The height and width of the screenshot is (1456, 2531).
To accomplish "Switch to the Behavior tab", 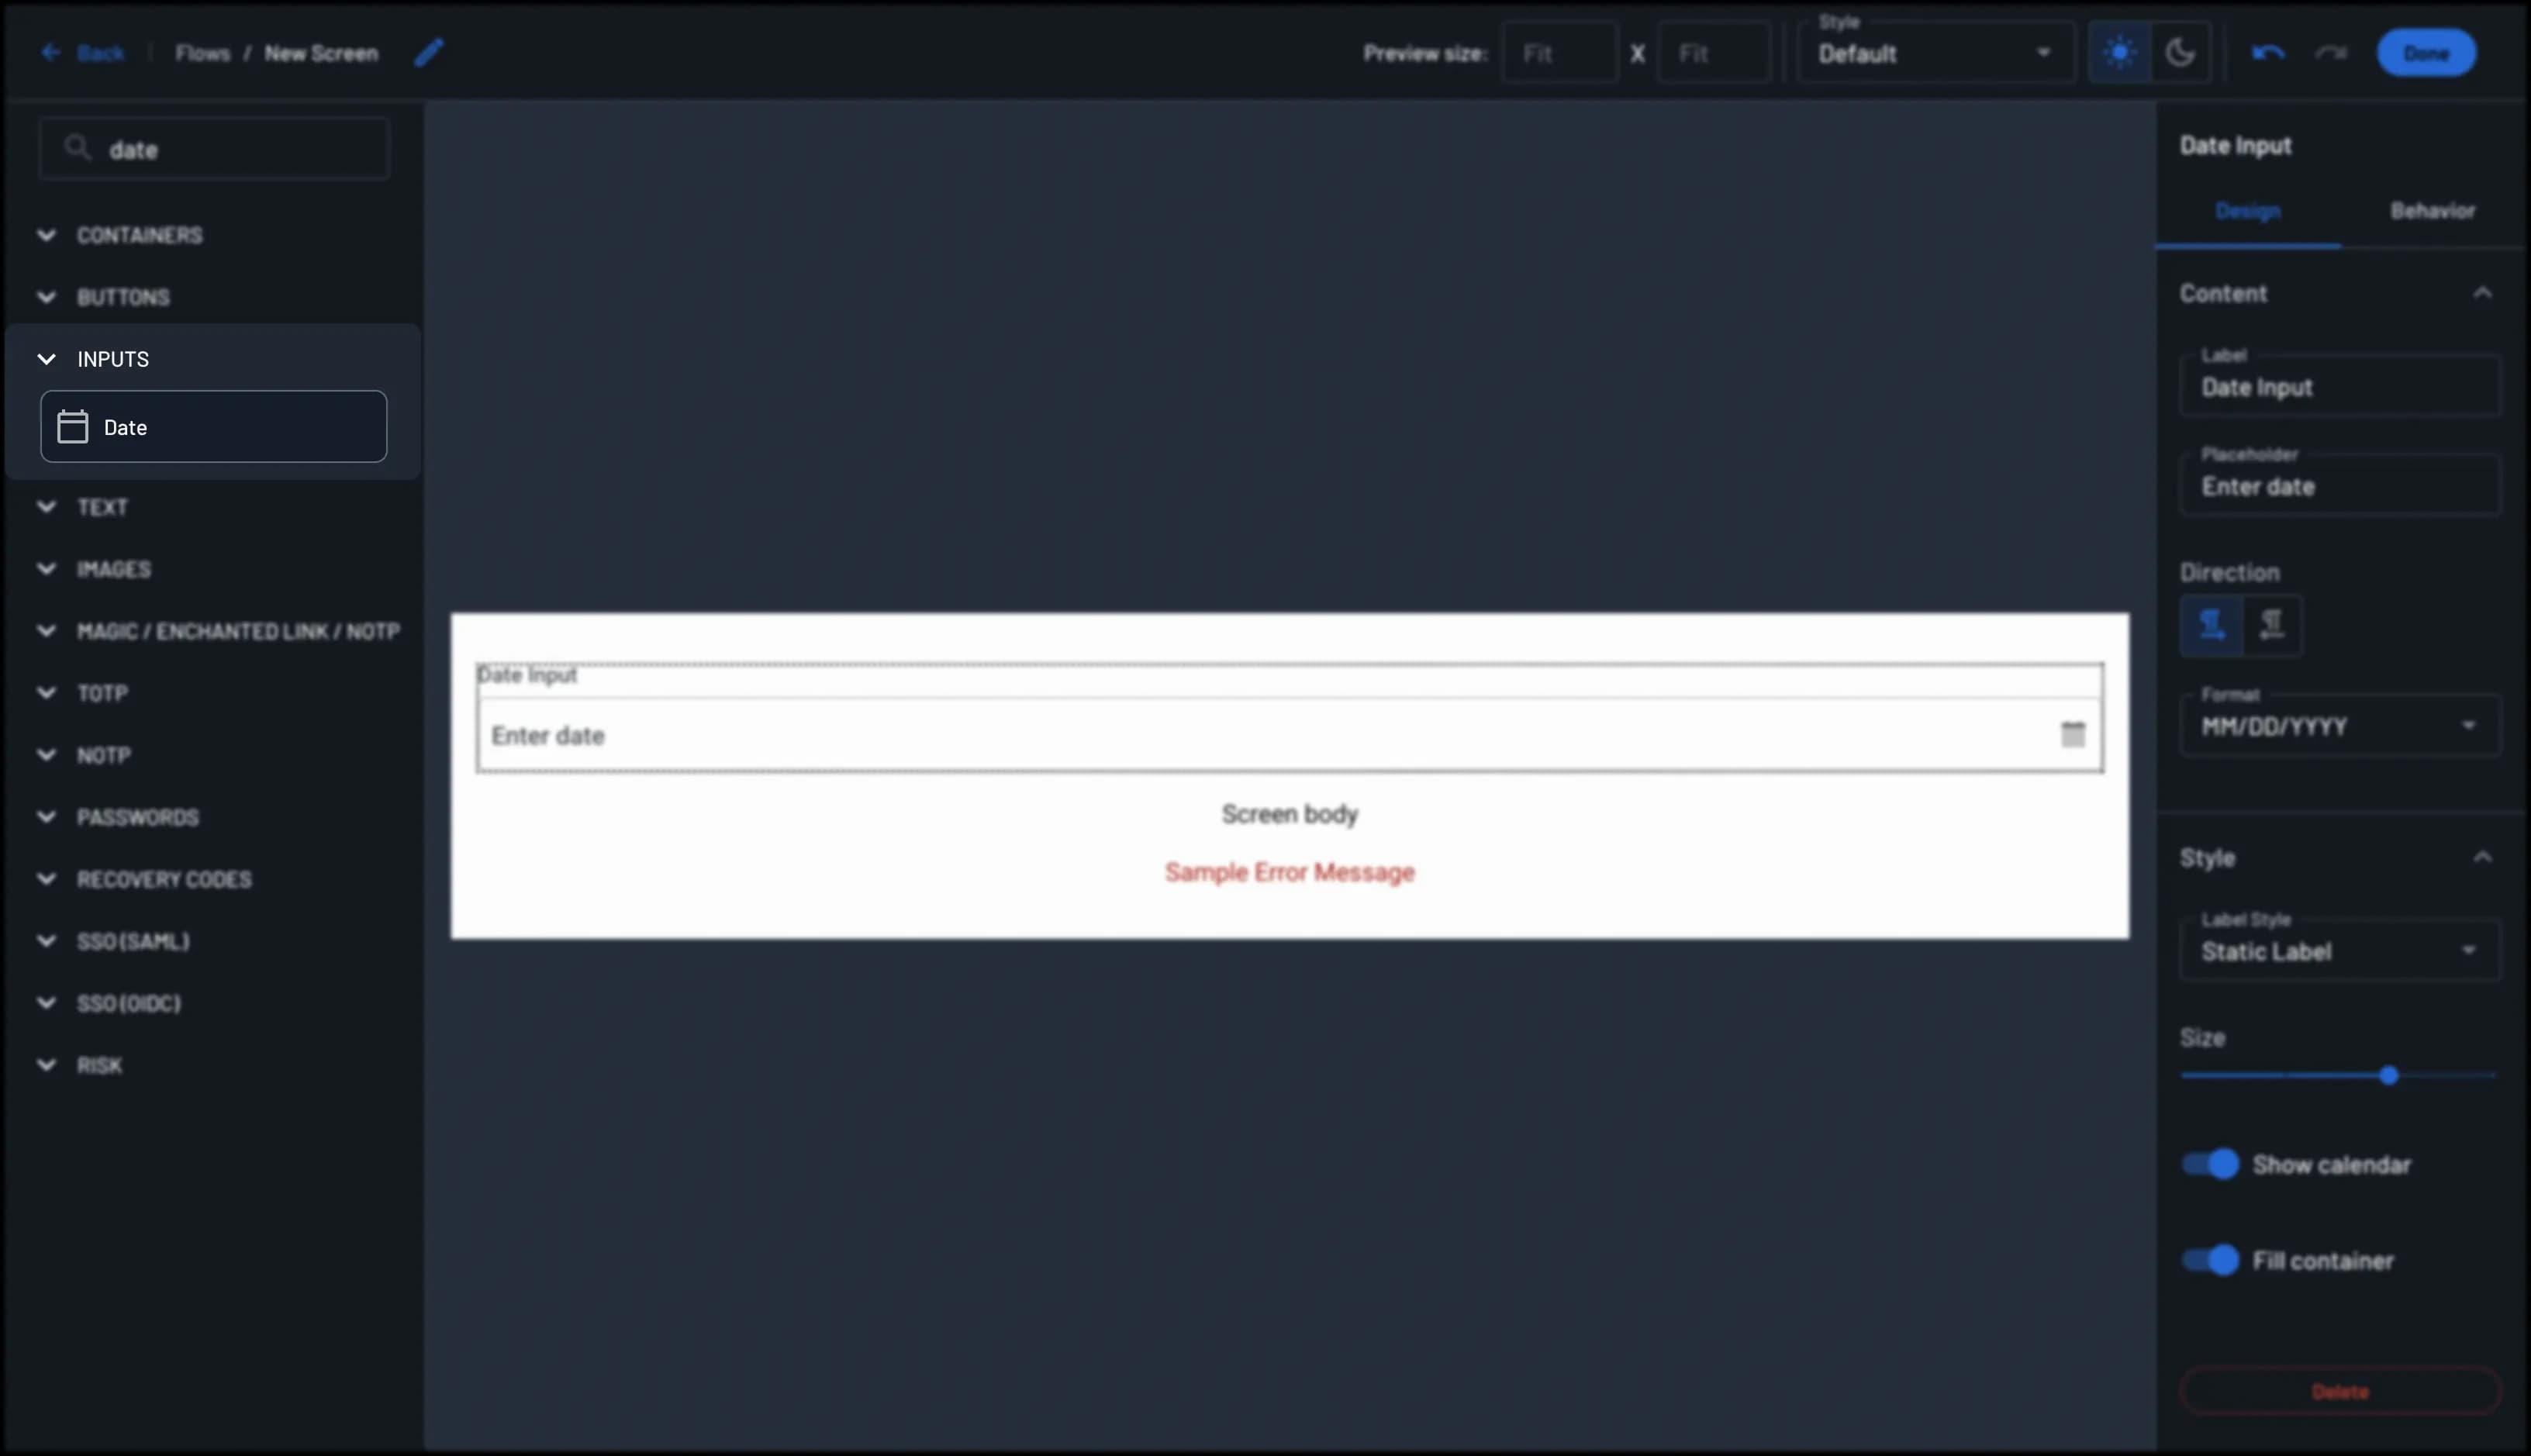I will [2432, 211].
